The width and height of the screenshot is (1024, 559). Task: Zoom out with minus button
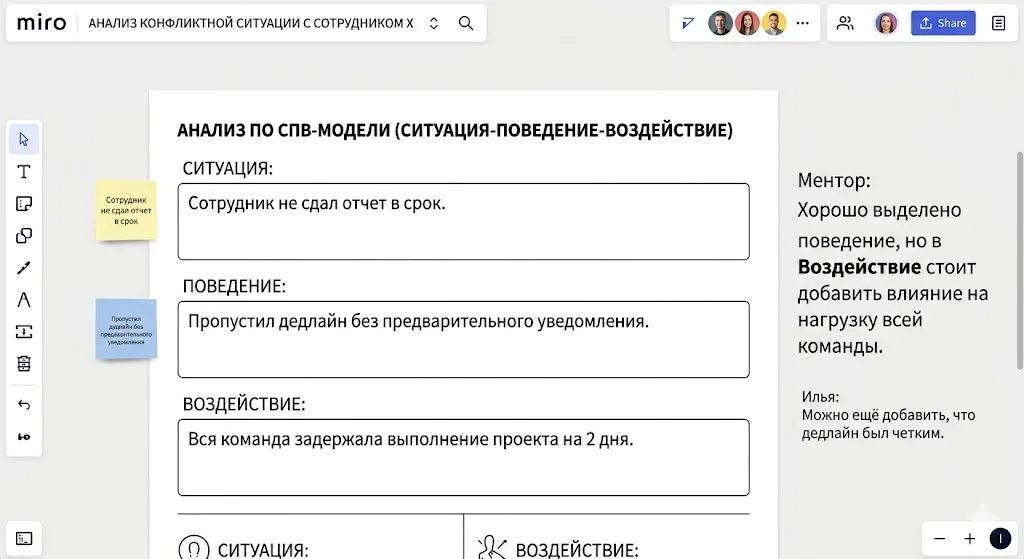[940, 539]
